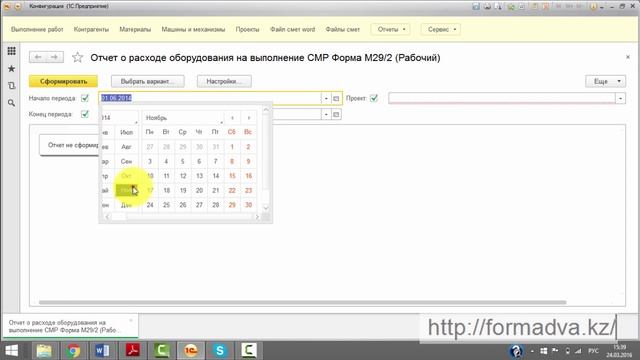
Task: Close the report tab with X
Action: tap(628, 57)
